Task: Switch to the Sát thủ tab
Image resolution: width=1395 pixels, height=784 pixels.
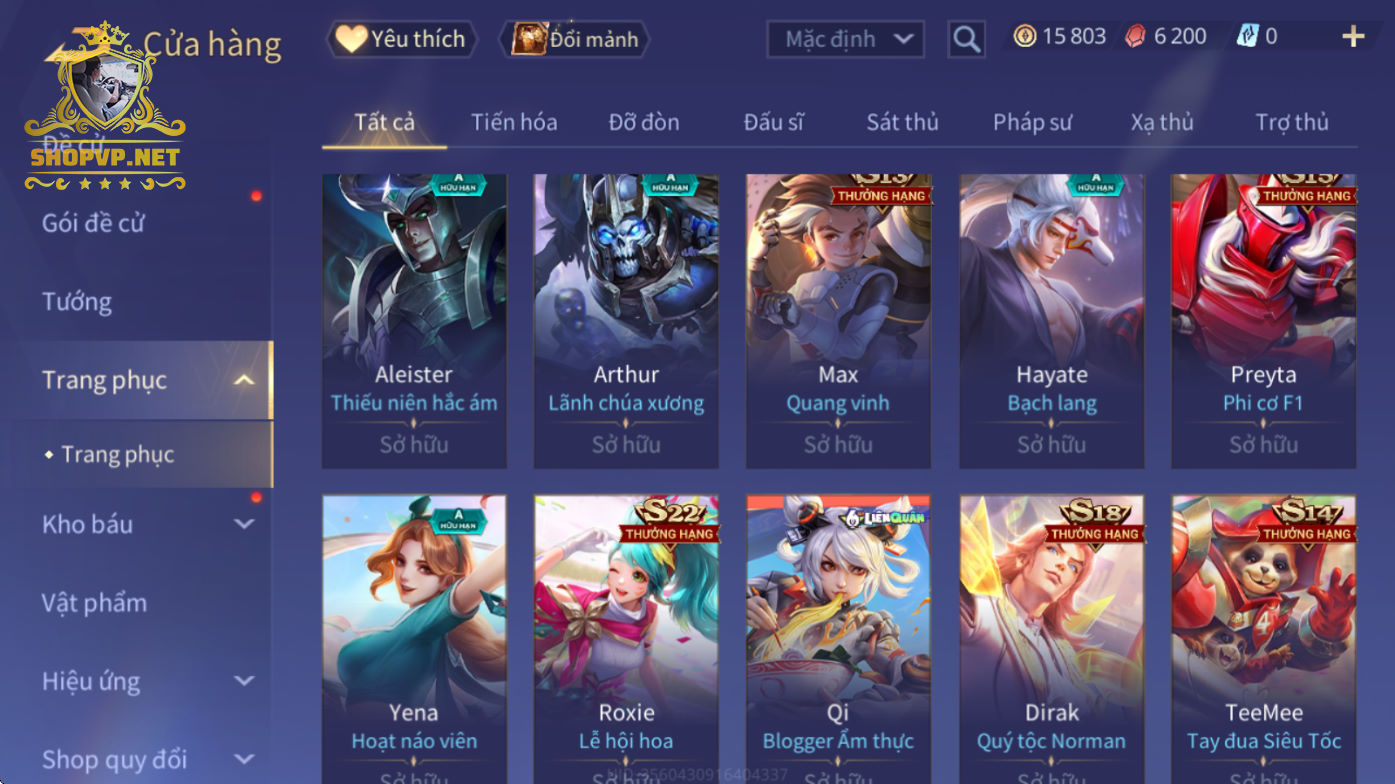Action: click(902, 122)
